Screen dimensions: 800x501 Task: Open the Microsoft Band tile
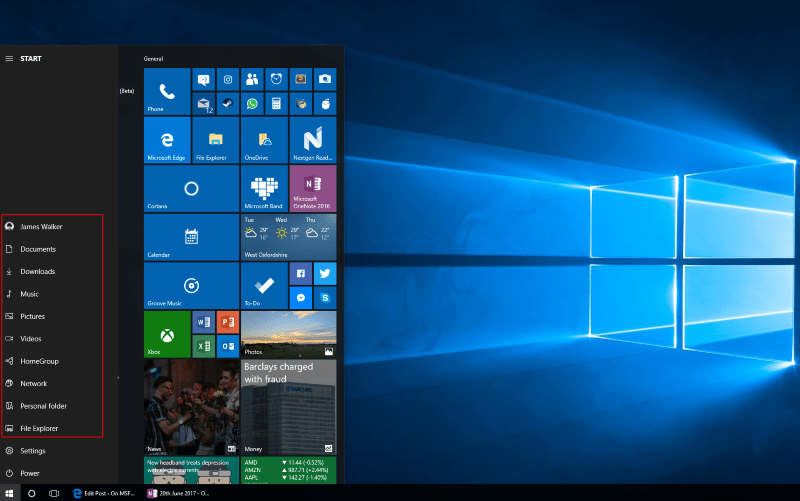[264, 189]
